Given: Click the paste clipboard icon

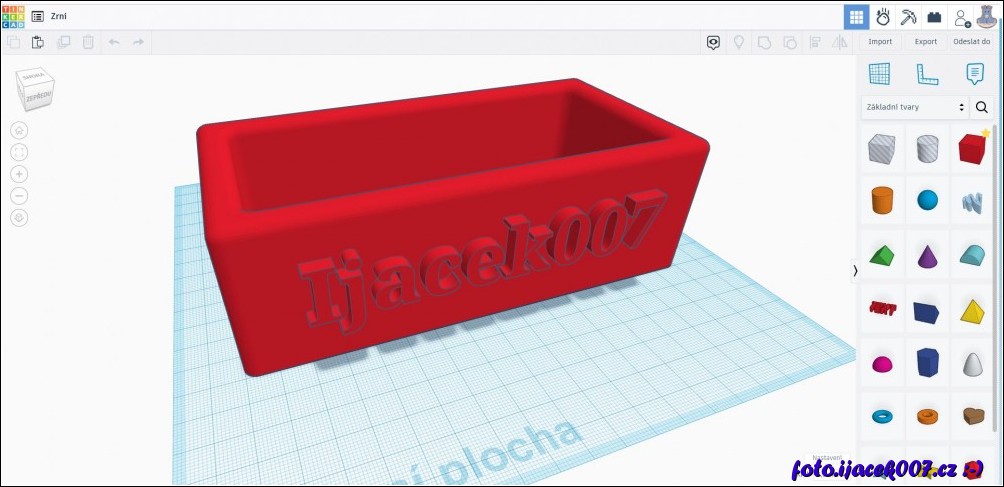Looking at the screenshot, I should coord(38,42).
